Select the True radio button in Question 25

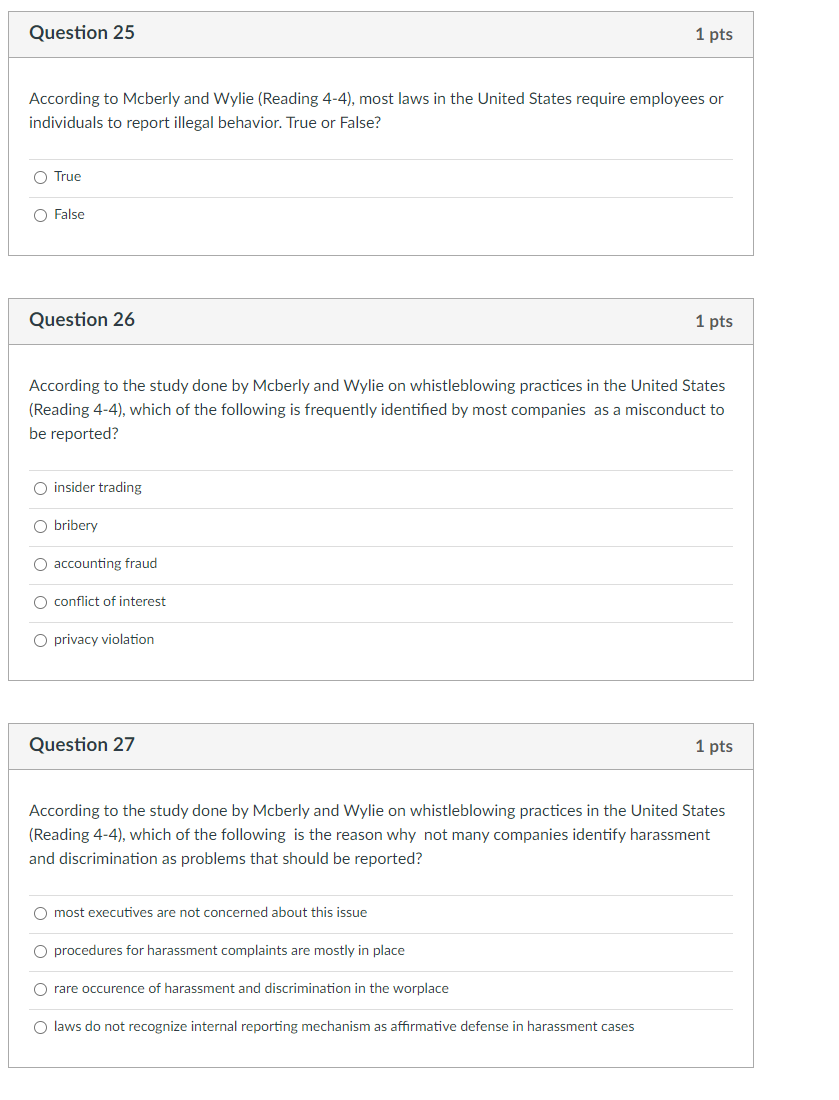point(40,176)
